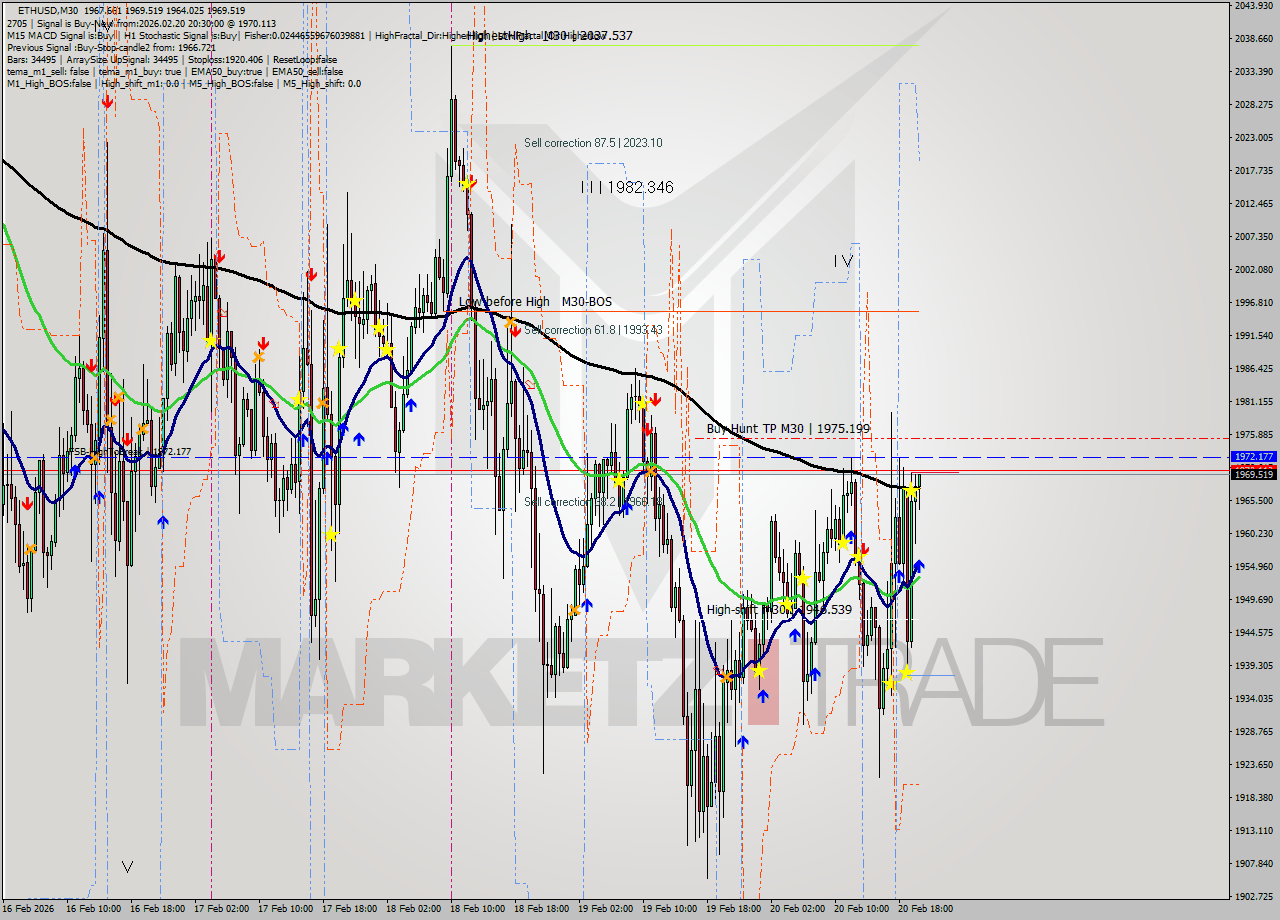The height and width of the screenshot is (920, 1280).
Task: Click the blue 1972.177 price tag
Action: tap(1253, 456)
